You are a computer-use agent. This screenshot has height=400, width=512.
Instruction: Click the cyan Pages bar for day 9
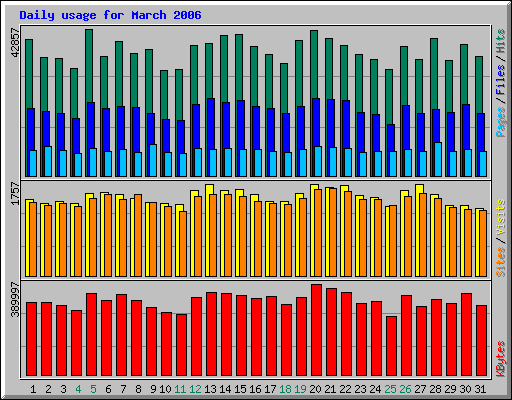tap(153, 160)
